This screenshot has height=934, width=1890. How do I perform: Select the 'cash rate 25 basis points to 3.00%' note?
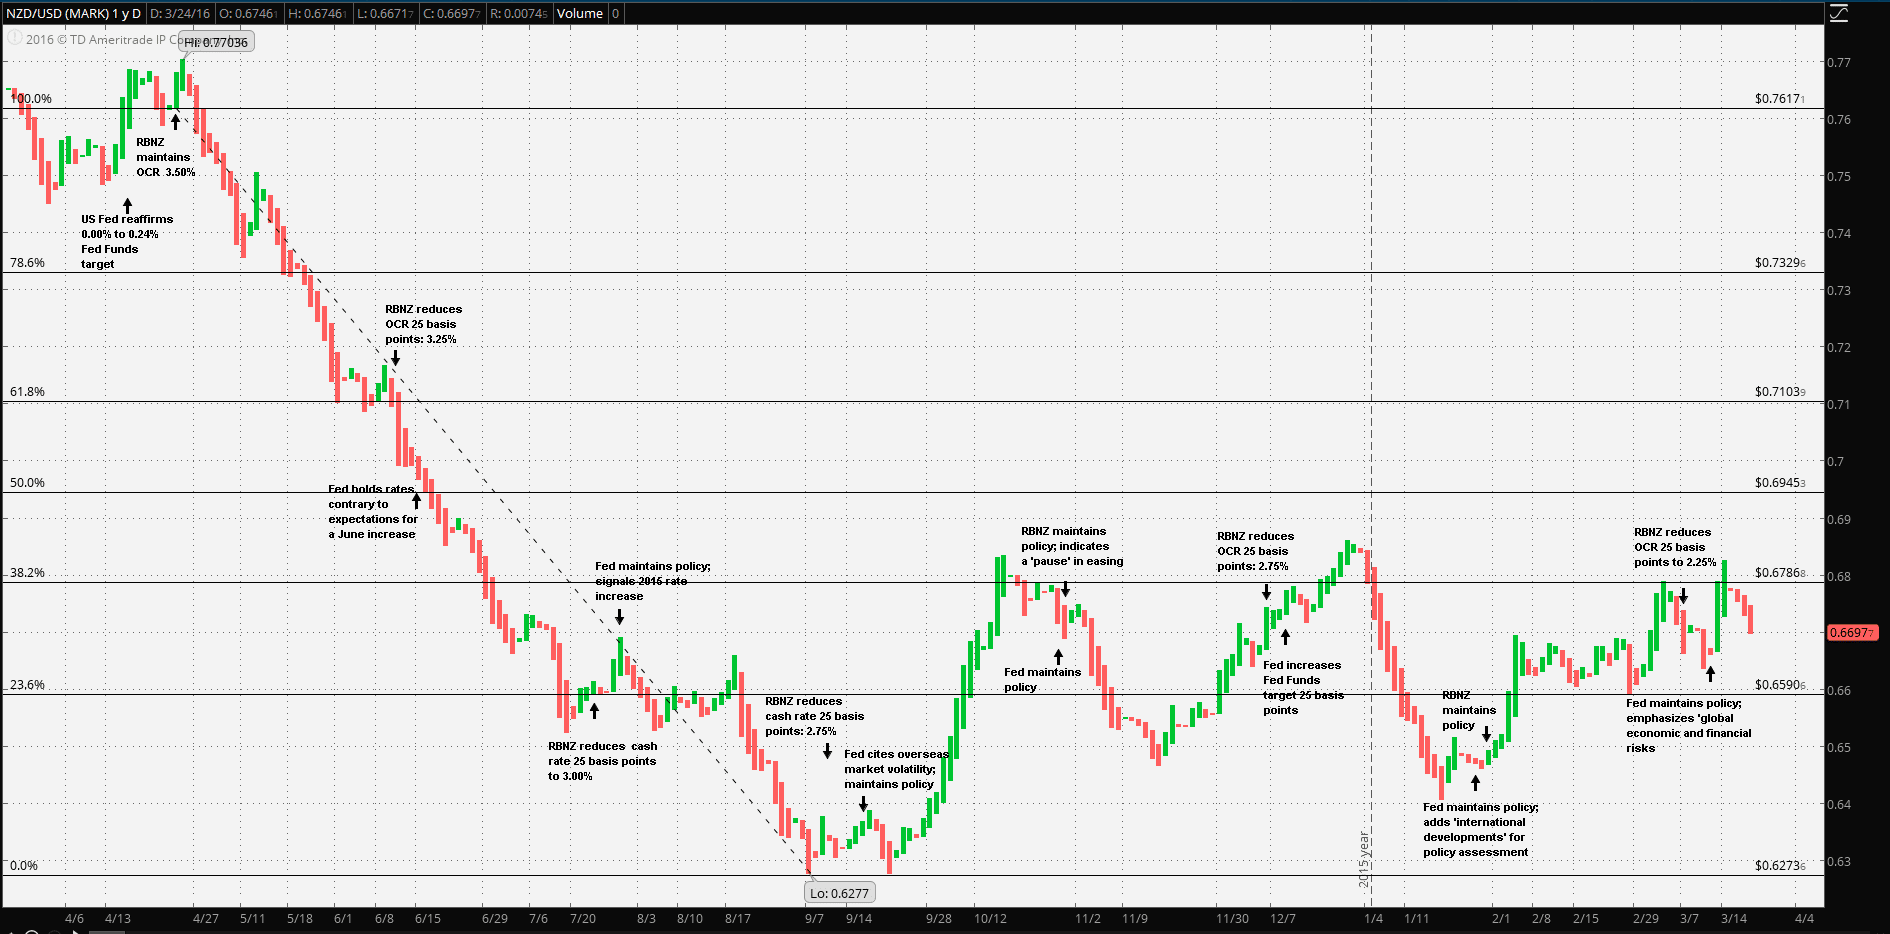pos(603,761)
